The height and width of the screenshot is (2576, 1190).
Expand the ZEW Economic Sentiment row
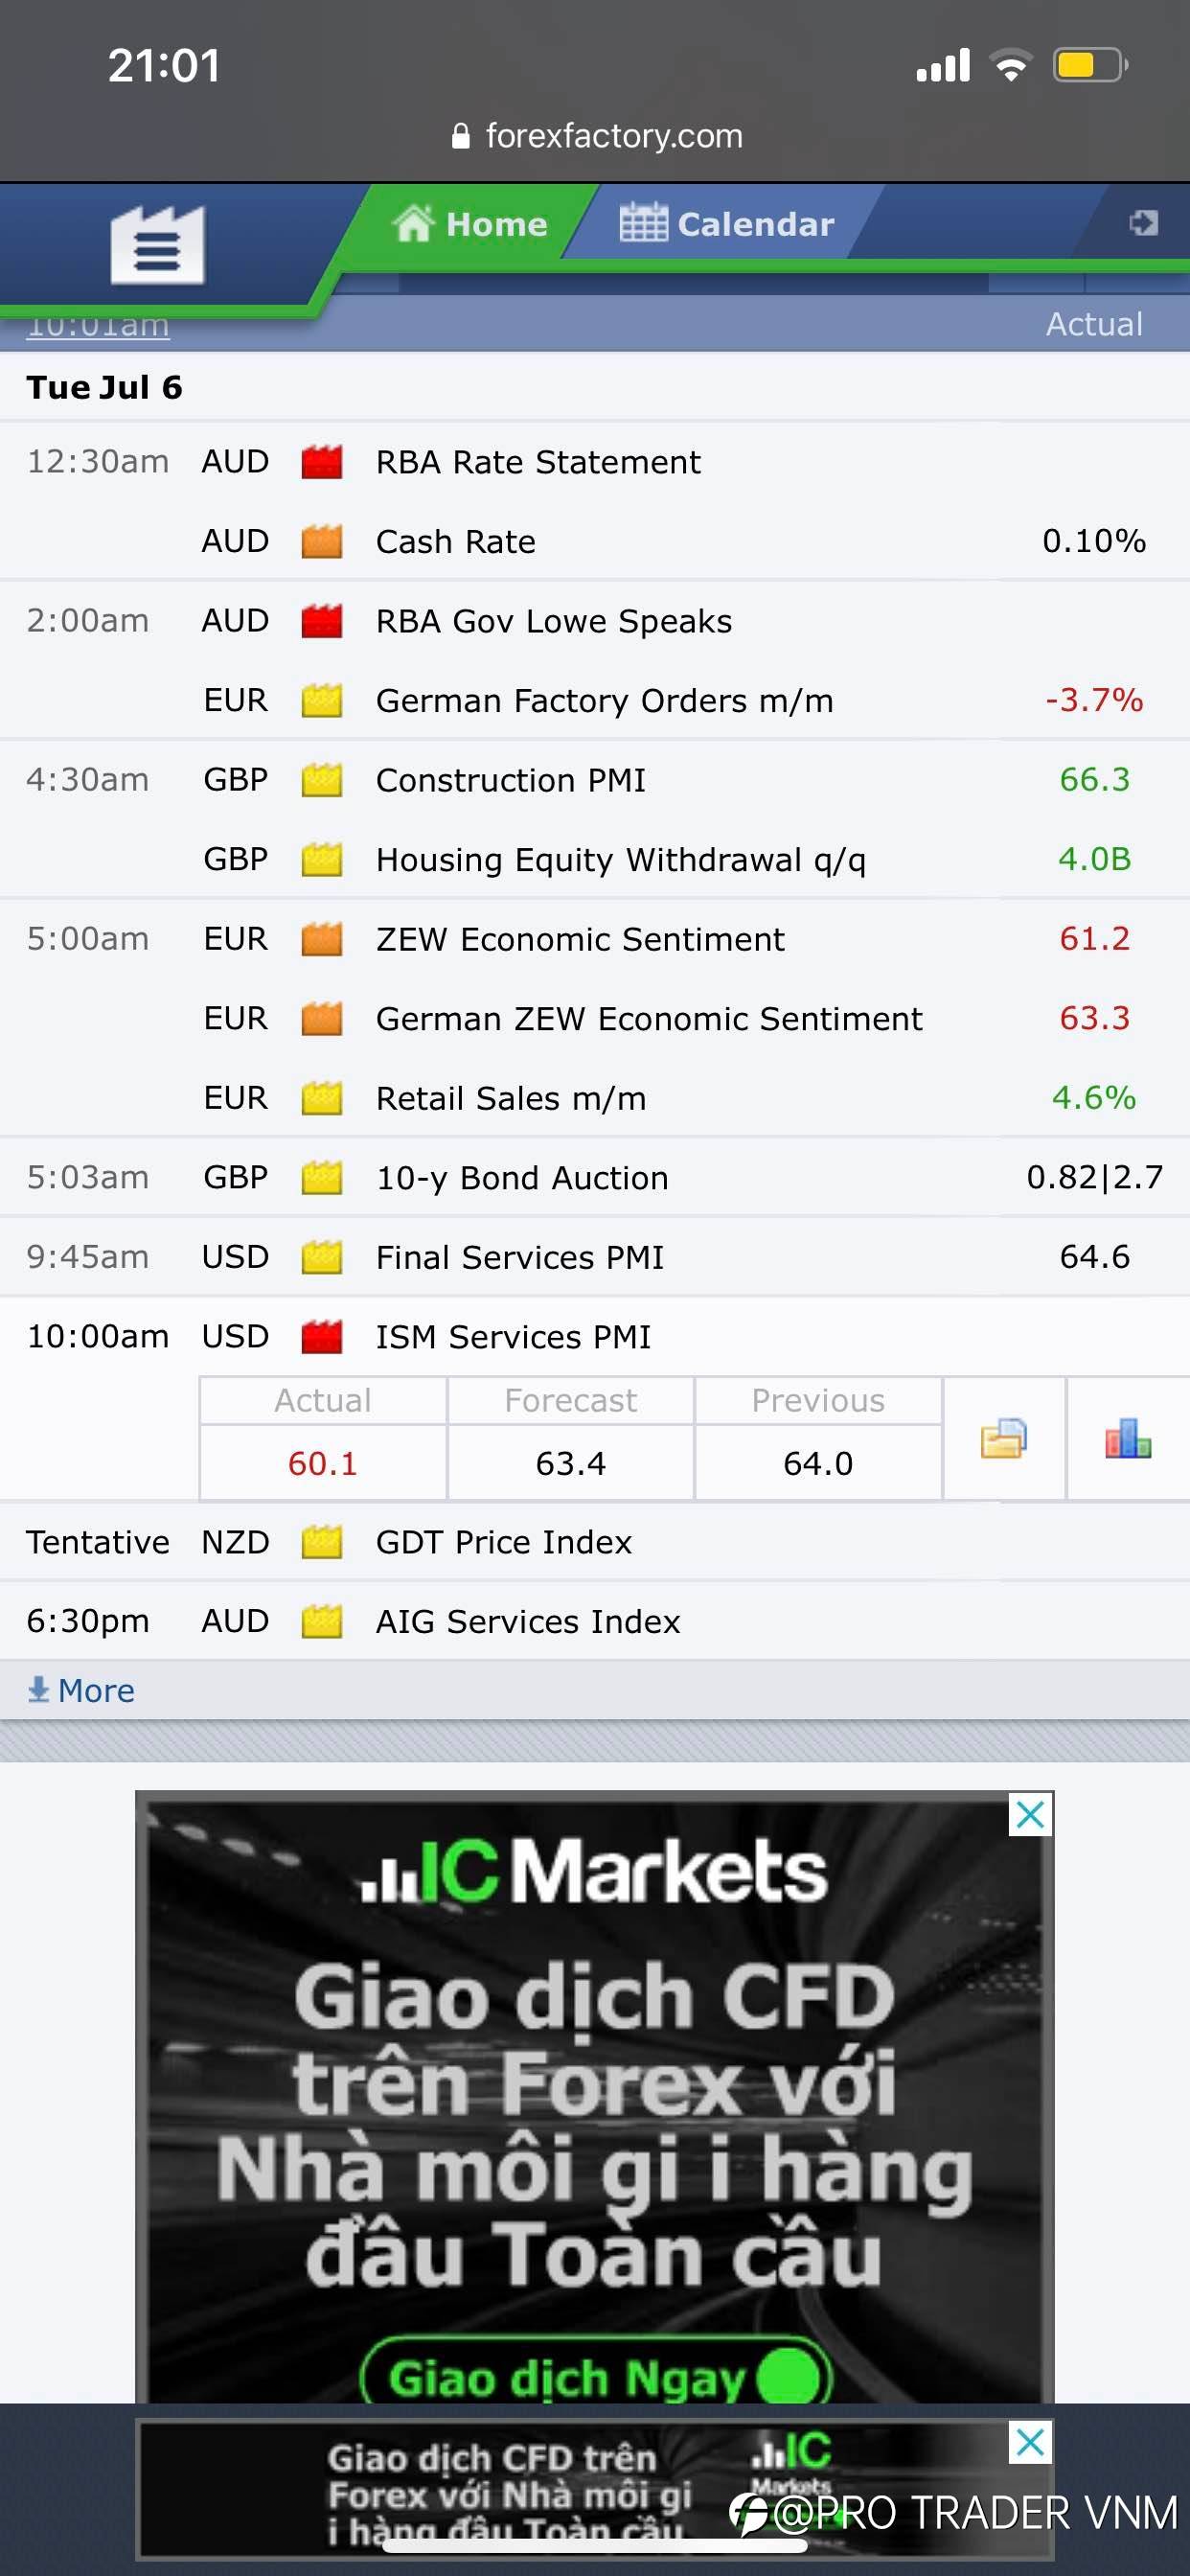(595, 939)
